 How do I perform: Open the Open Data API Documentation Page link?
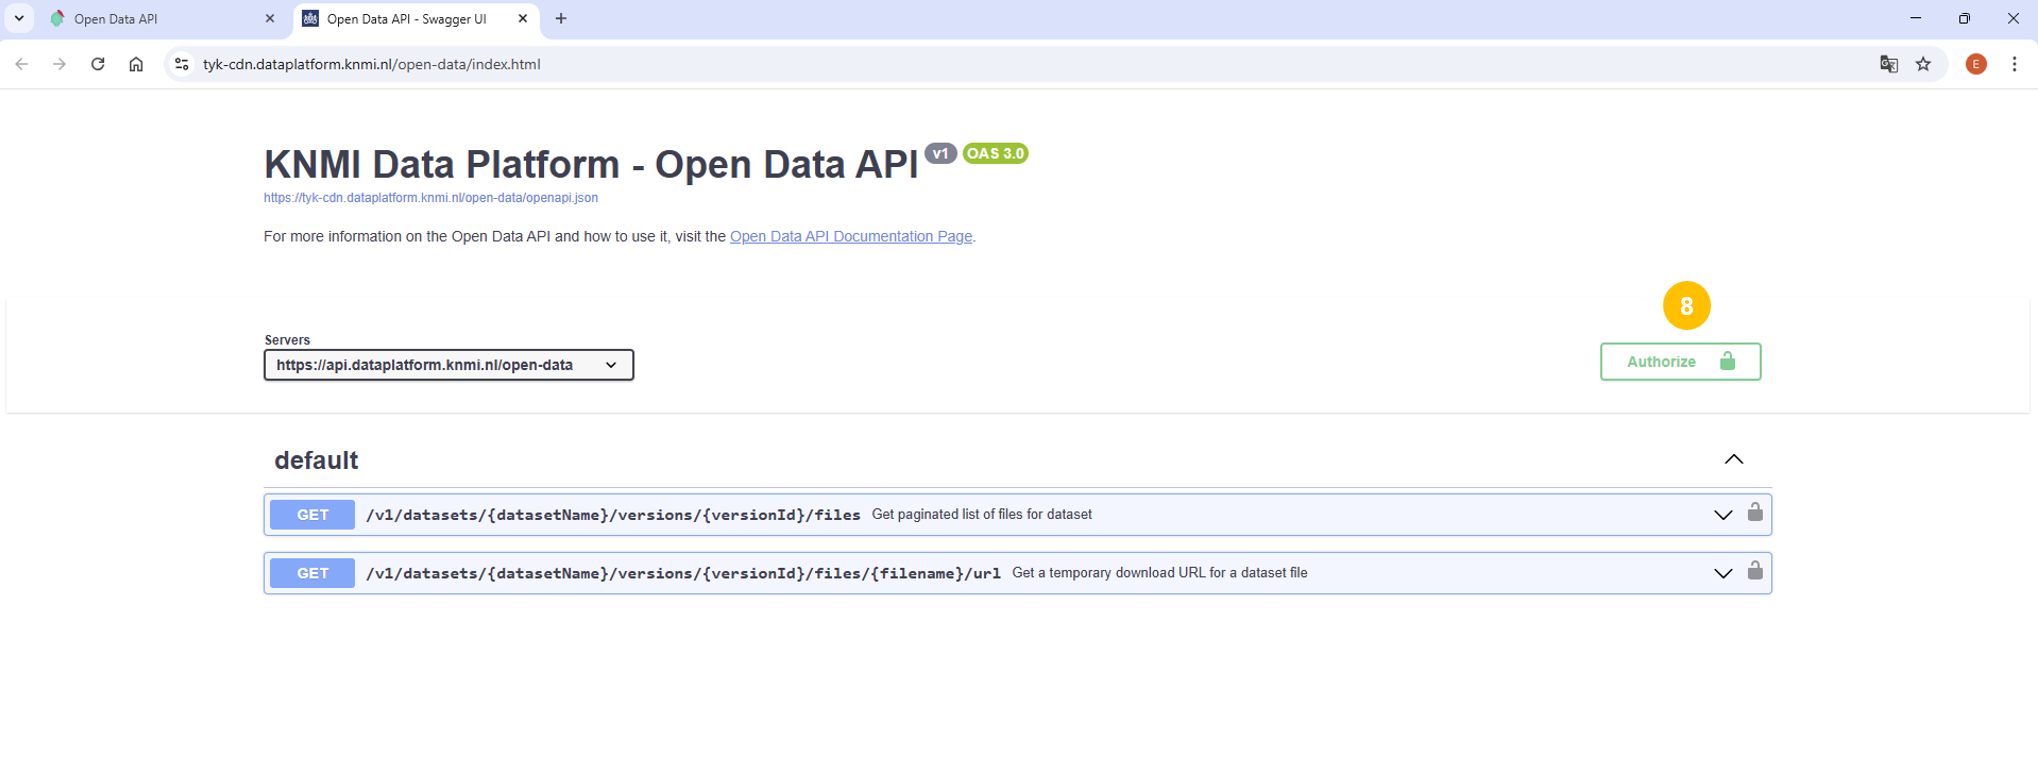coord(850,237)
